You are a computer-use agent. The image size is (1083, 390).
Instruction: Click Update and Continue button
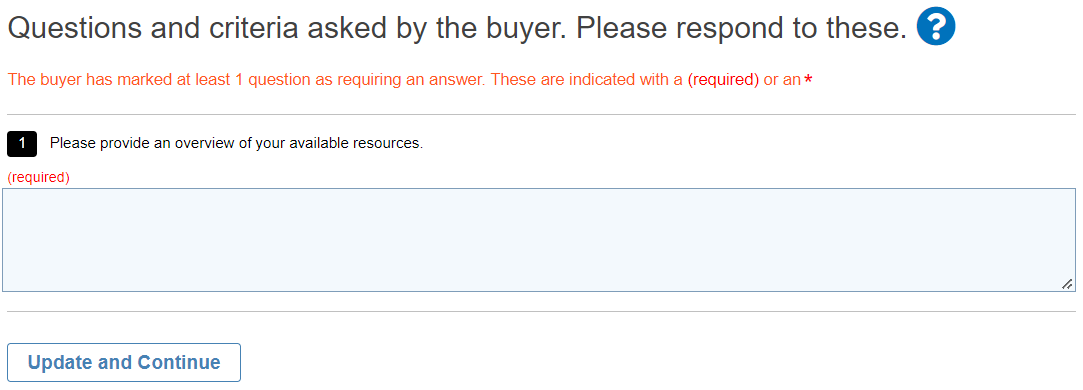(x=124, y=362)
